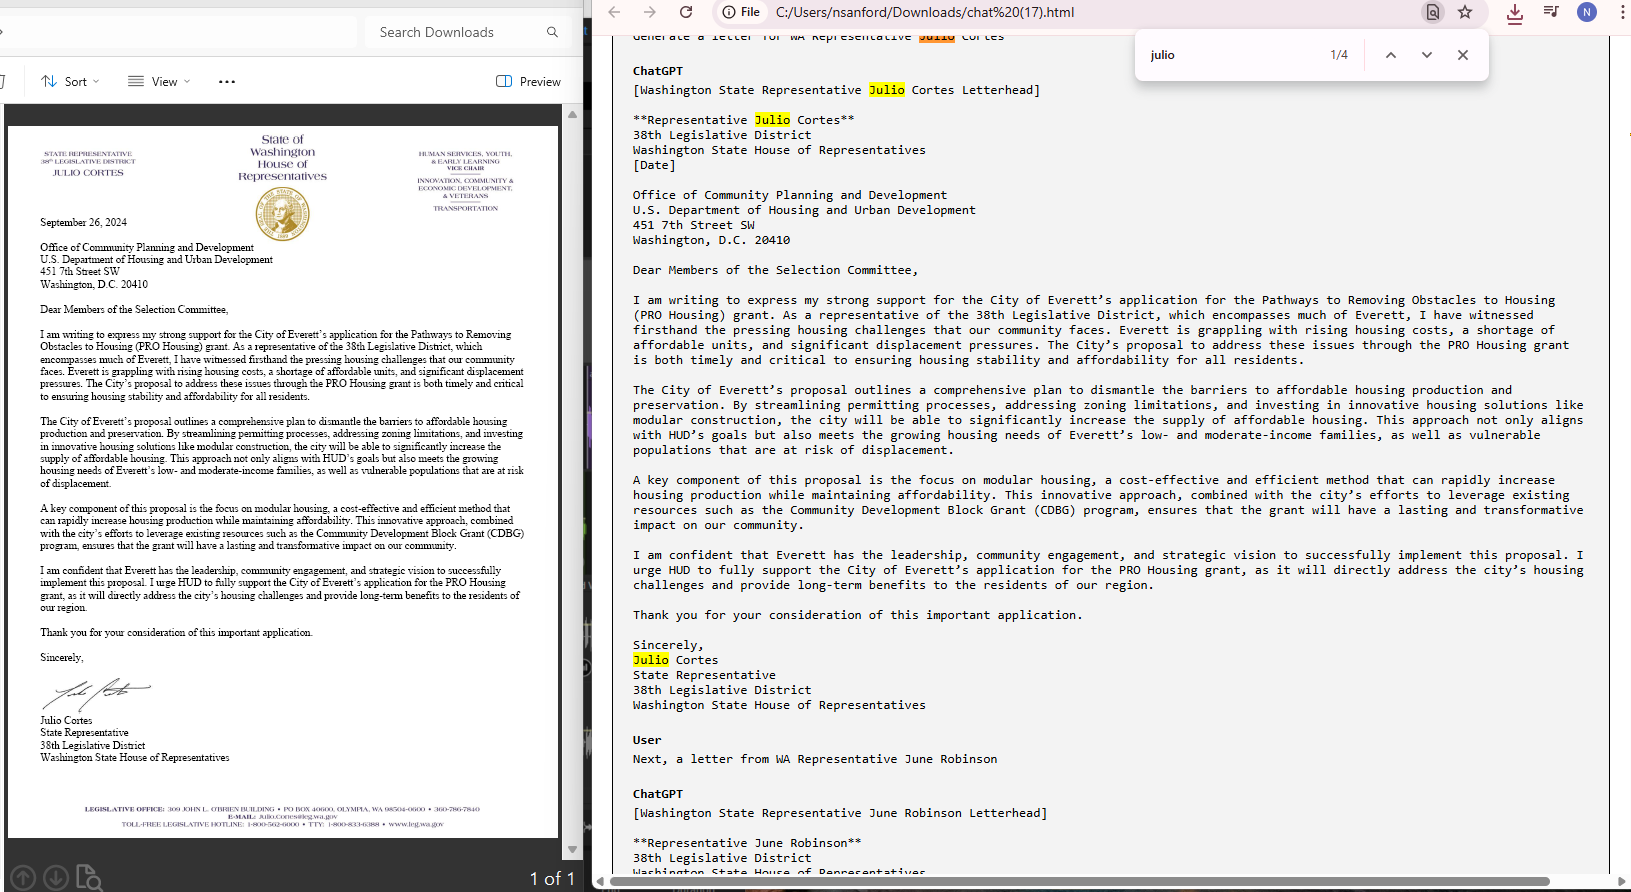Expand the Sort dropdown
Viewport: 1631px width, 892px height.
[70, 81]
